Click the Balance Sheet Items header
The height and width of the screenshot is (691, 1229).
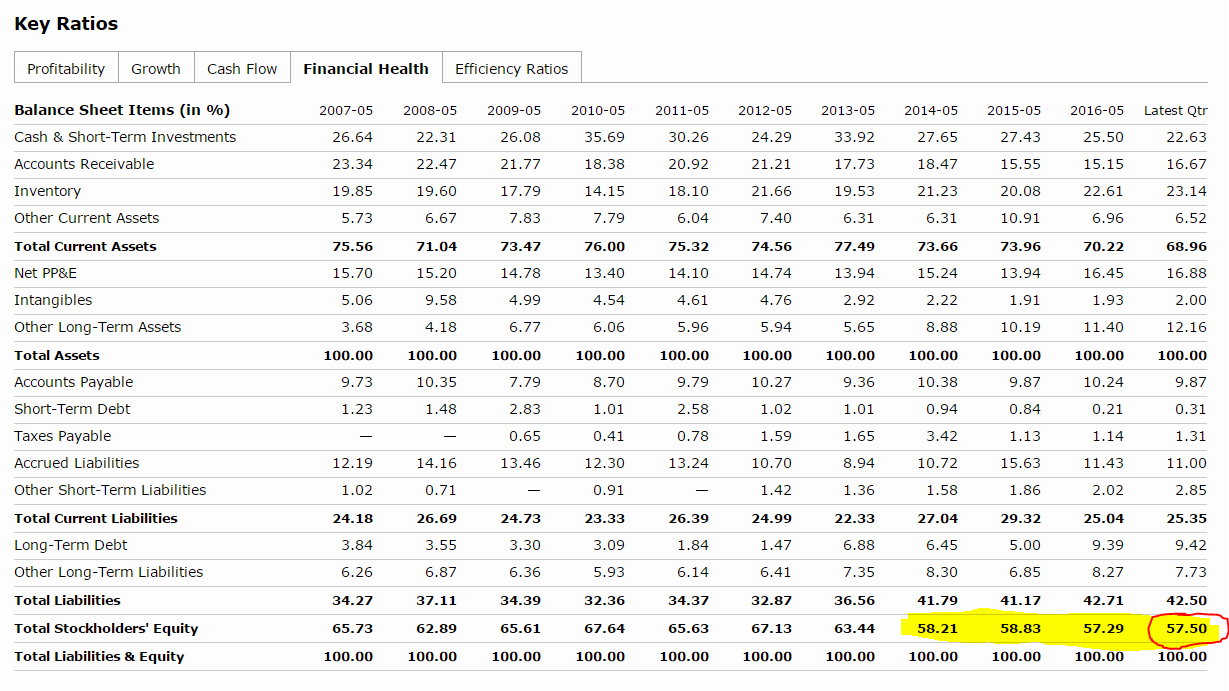pos(122,110)
